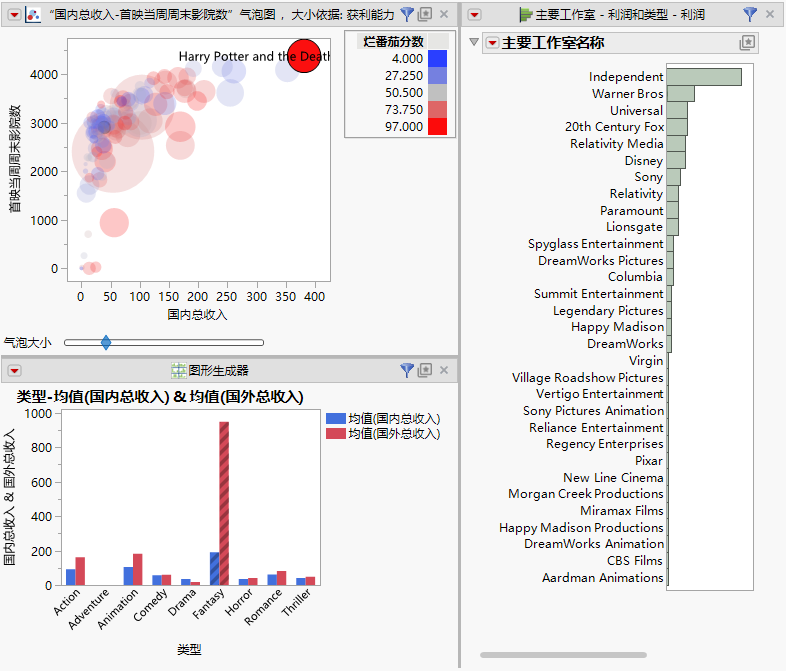786x671 pixels.
Task: Click the red Animation foreign revenue bar
Action: 137,570
